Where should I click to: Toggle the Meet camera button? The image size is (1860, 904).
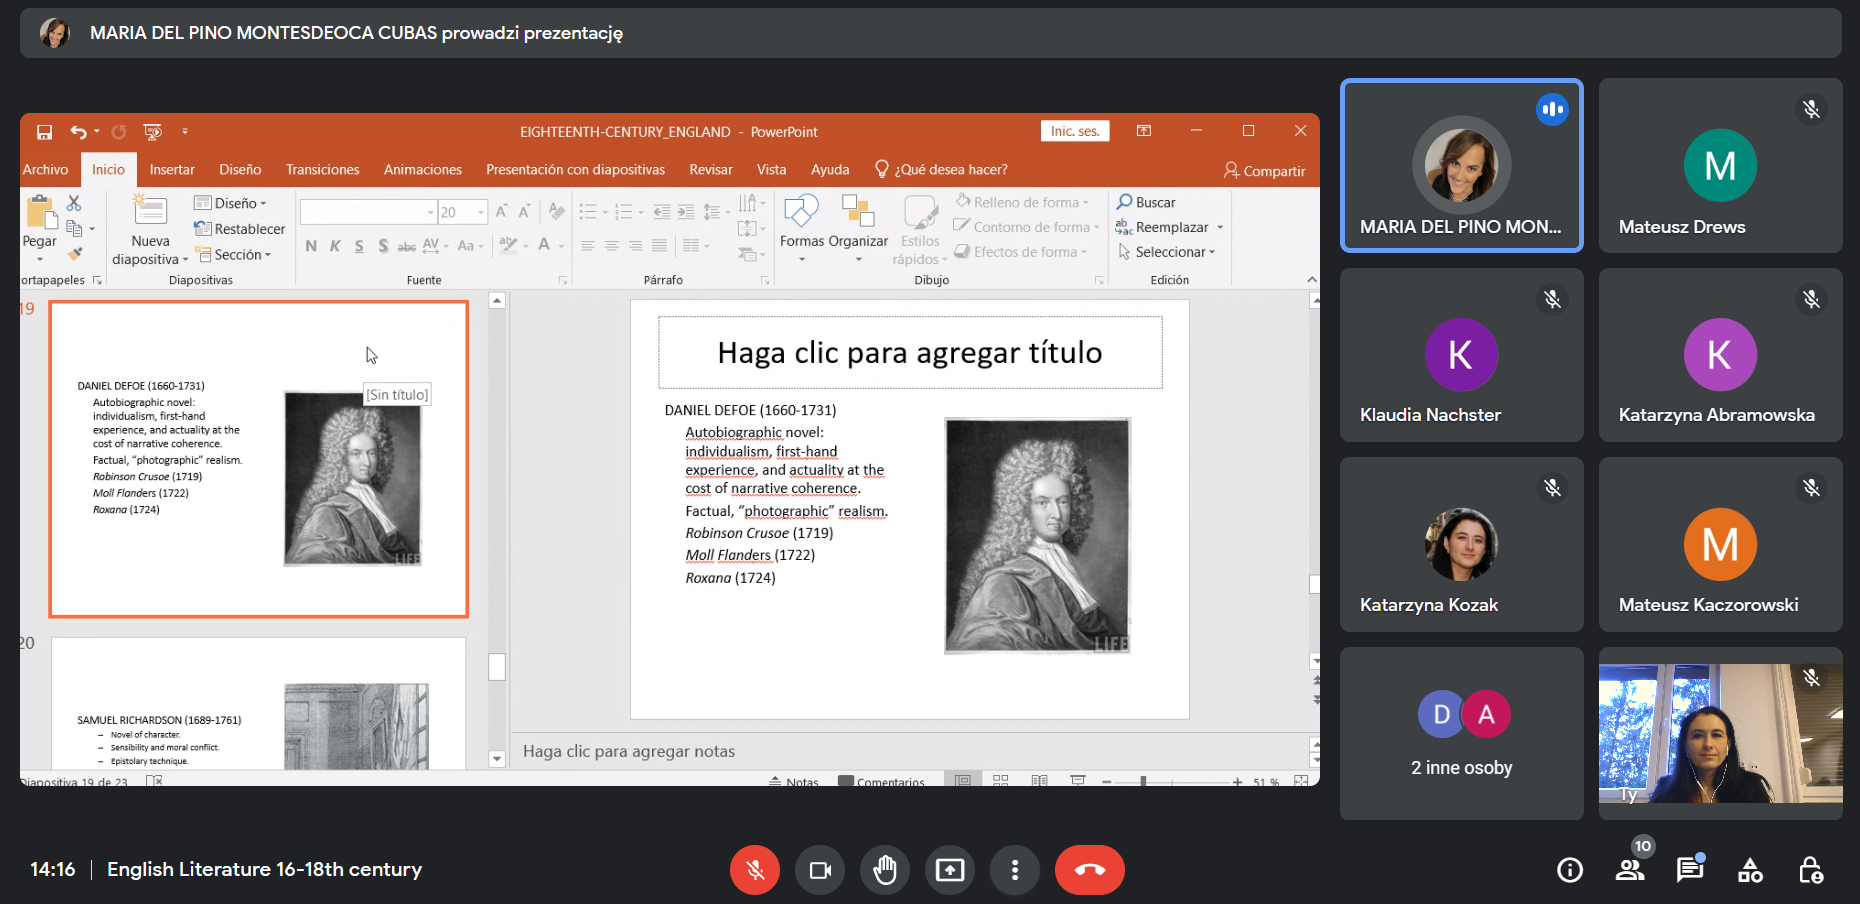coord(820,870)
